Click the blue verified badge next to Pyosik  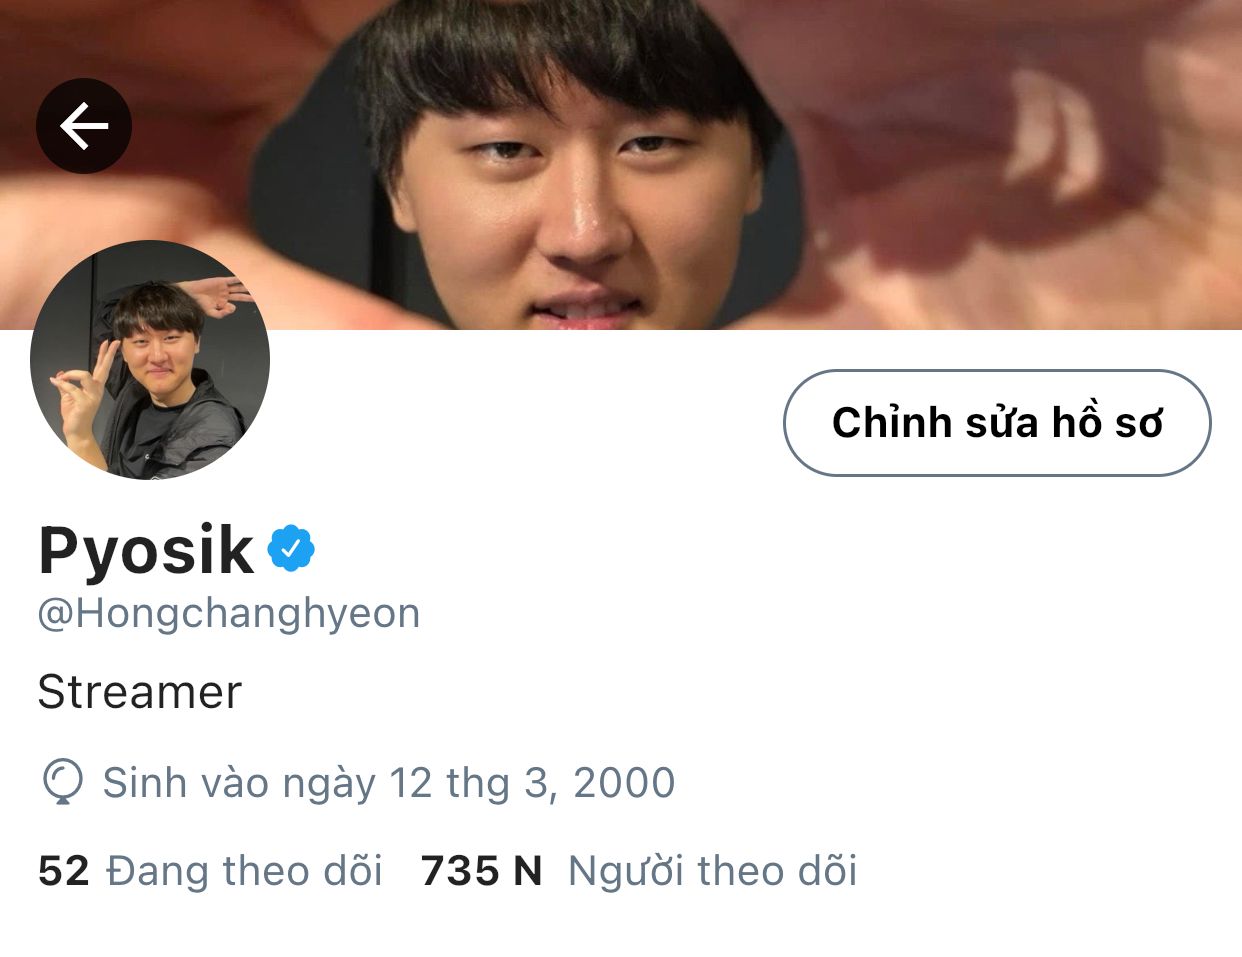pos(291,548)
